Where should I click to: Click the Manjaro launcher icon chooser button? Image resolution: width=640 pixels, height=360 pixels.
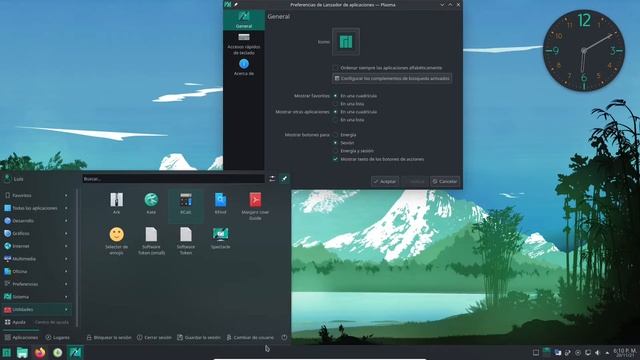click(346, 42)
